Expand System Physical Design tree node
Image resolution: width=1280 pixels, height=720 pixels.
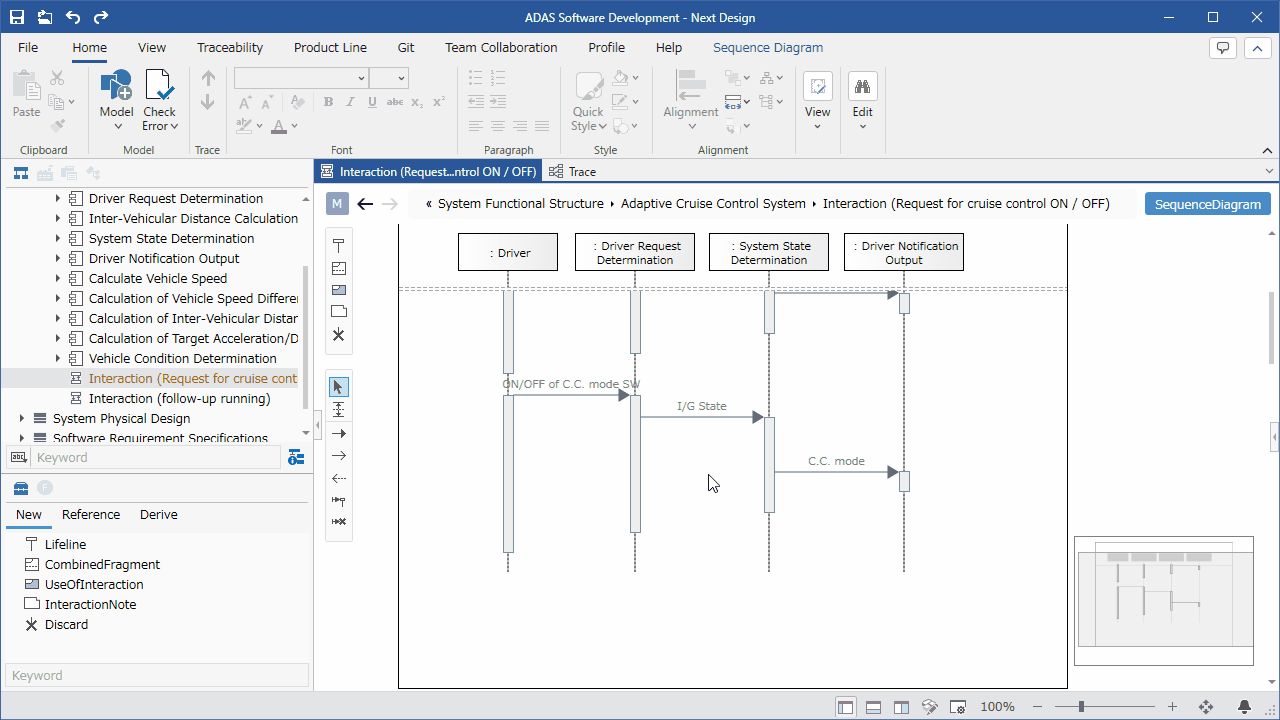click(22, 418)
